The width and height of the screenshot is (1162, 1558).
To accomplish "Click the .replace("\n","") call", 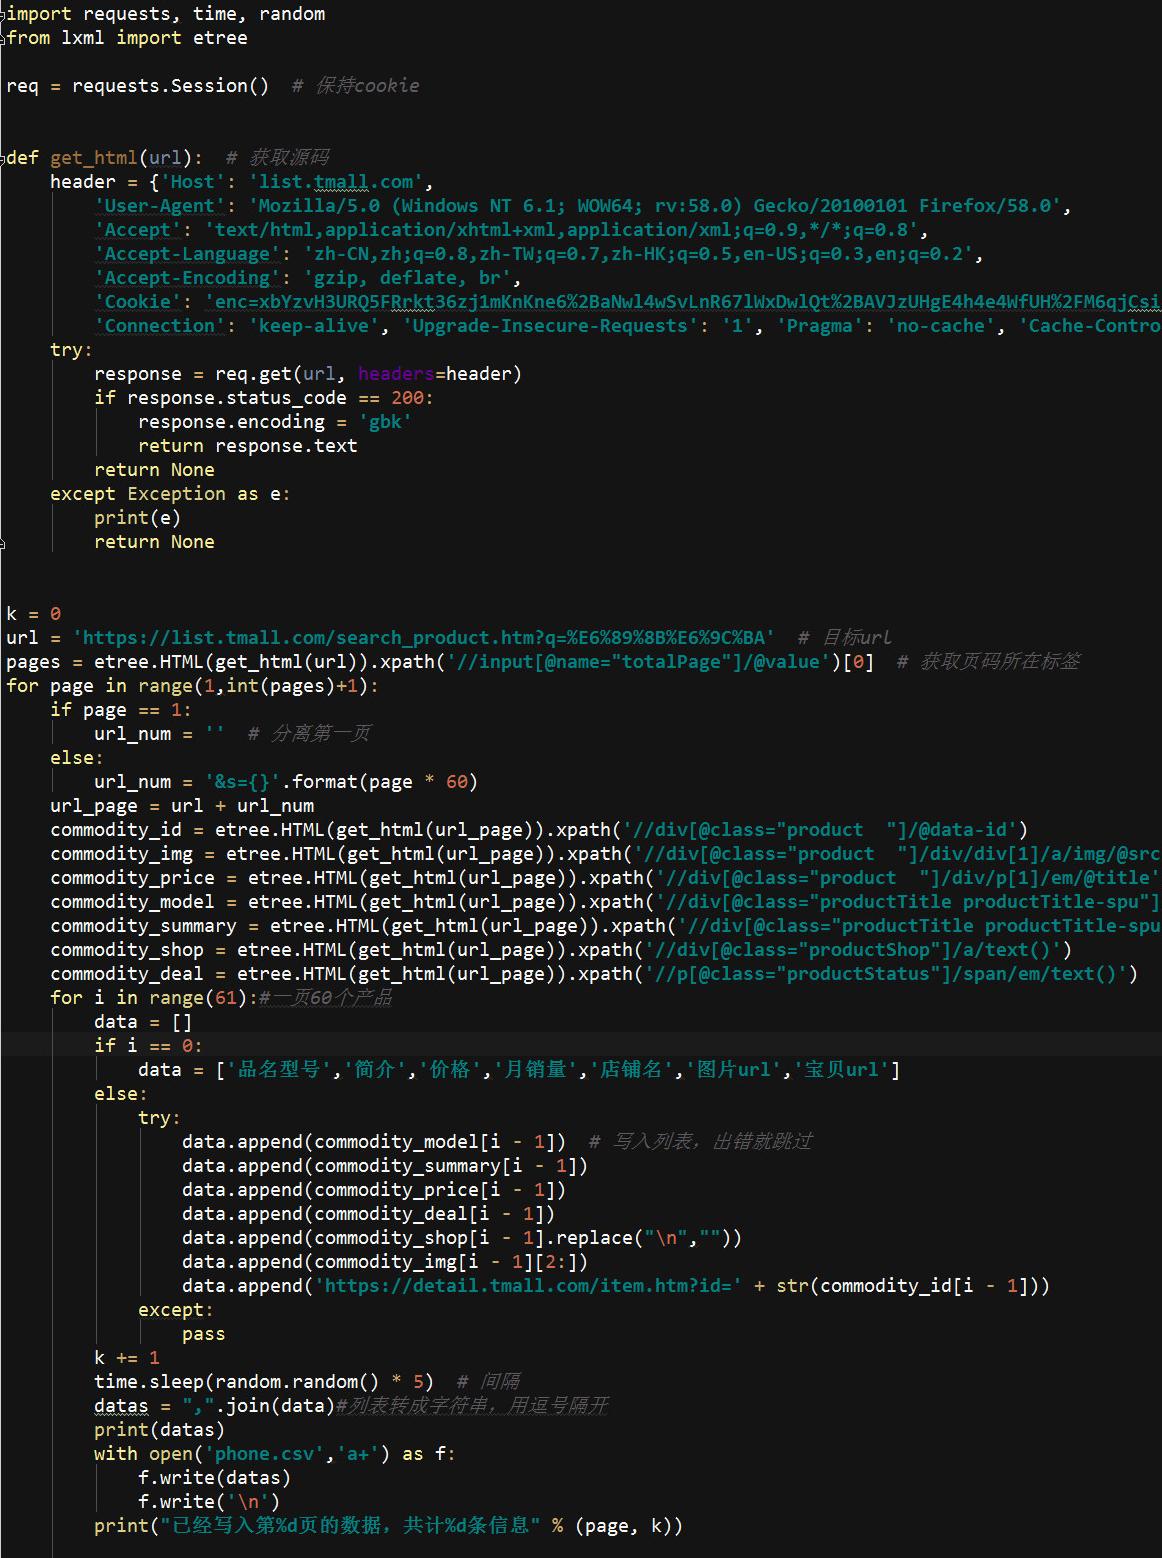I will 644,1238.
